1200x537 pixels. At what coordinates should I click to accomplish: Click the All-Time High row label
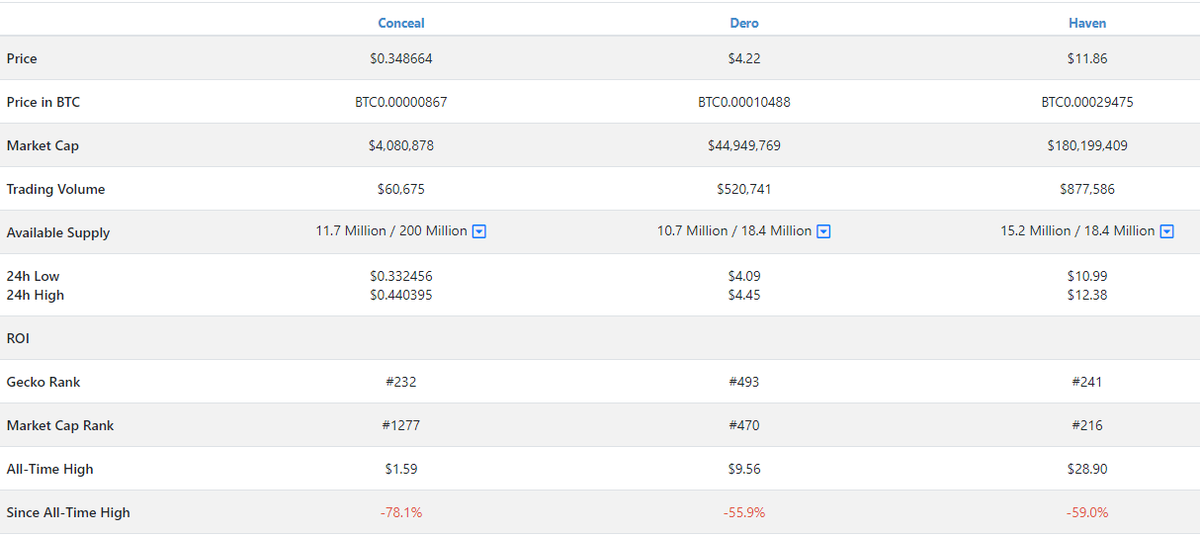[x=50, y=469]
